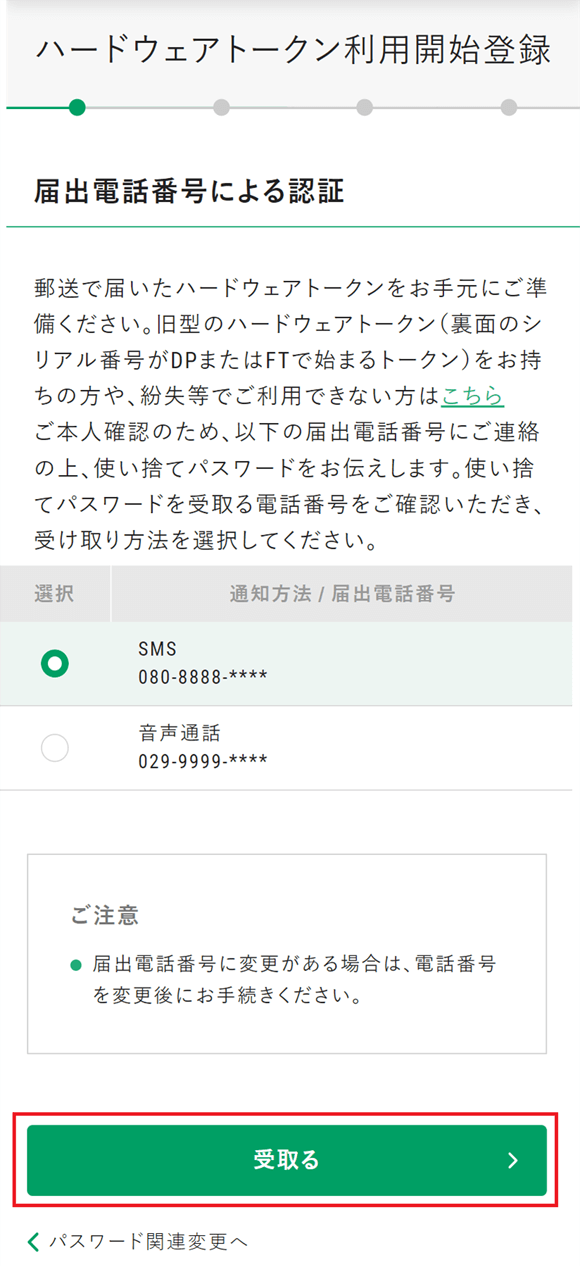Viewport: 580px width, 1268px height.
Task: Open the こちら link
Action: tap(473, 397)
